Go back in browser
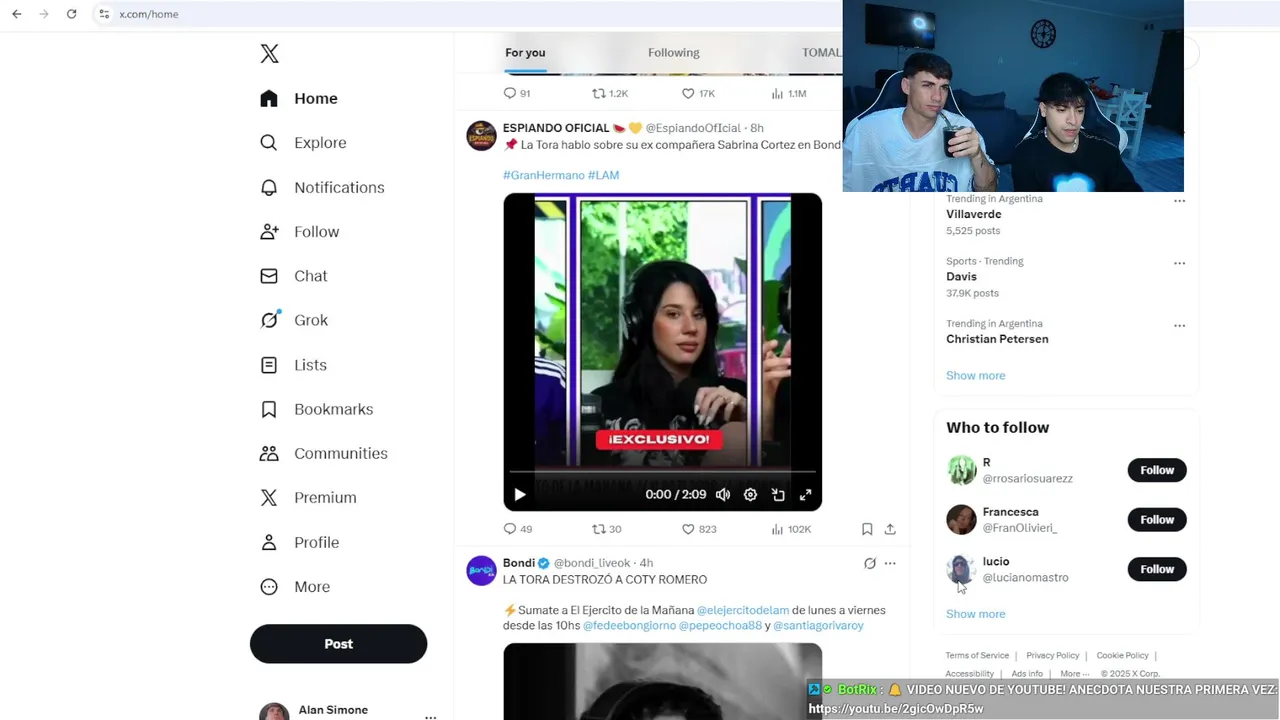1280x720 pixels. (16, 14)
